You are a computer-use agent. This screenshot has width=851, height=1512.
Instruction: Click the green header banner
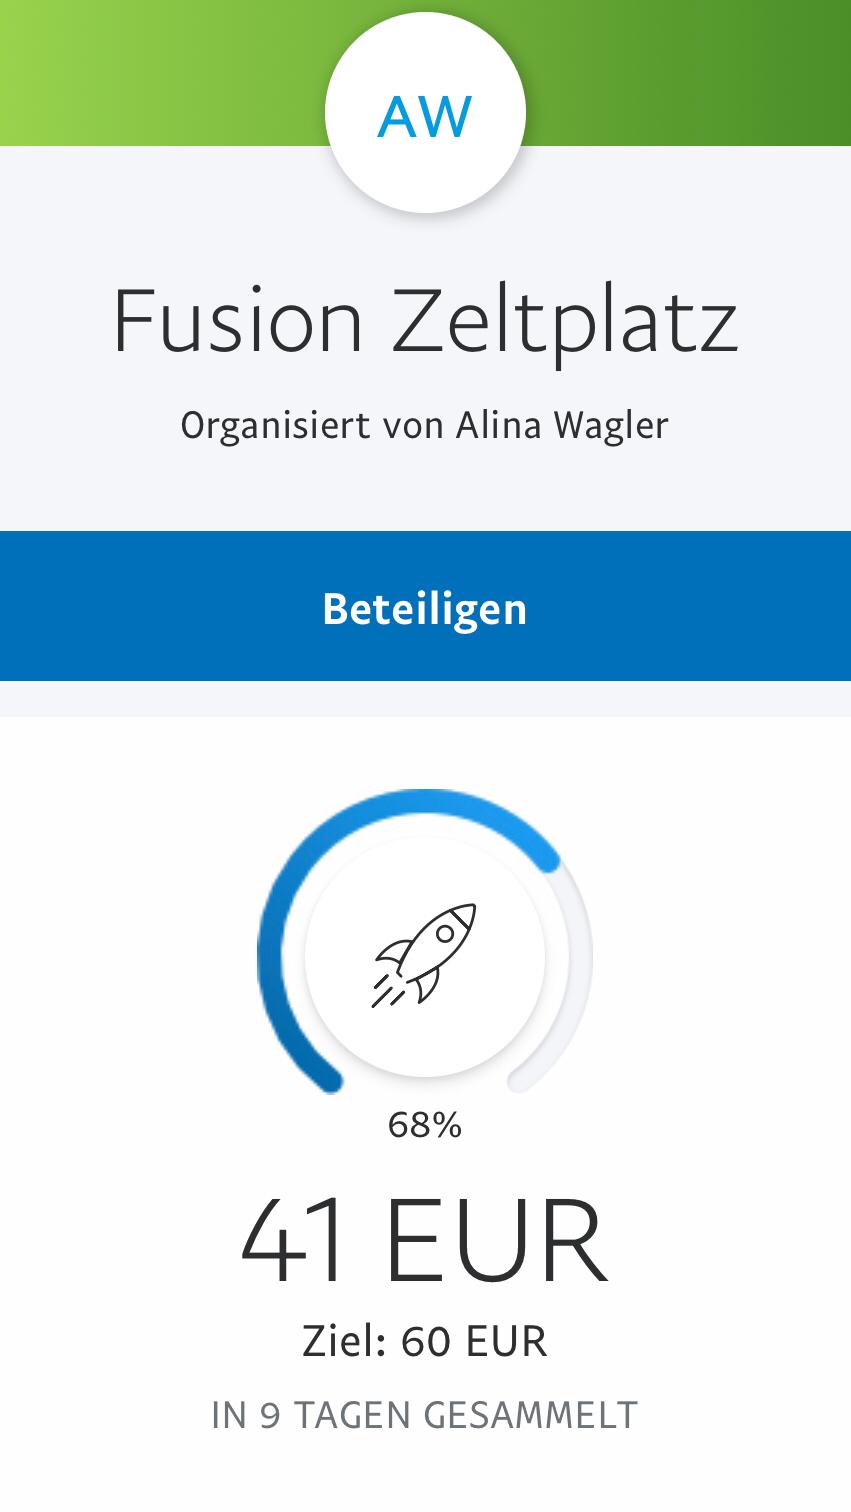coord(150,72)
